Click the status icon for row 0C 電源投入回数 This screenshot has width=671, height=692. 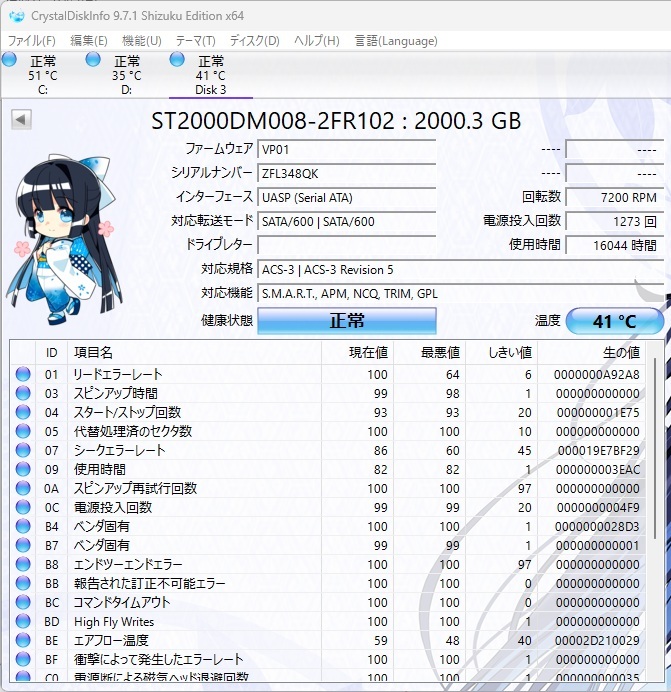pyautogui.click(x=23, y=507)
